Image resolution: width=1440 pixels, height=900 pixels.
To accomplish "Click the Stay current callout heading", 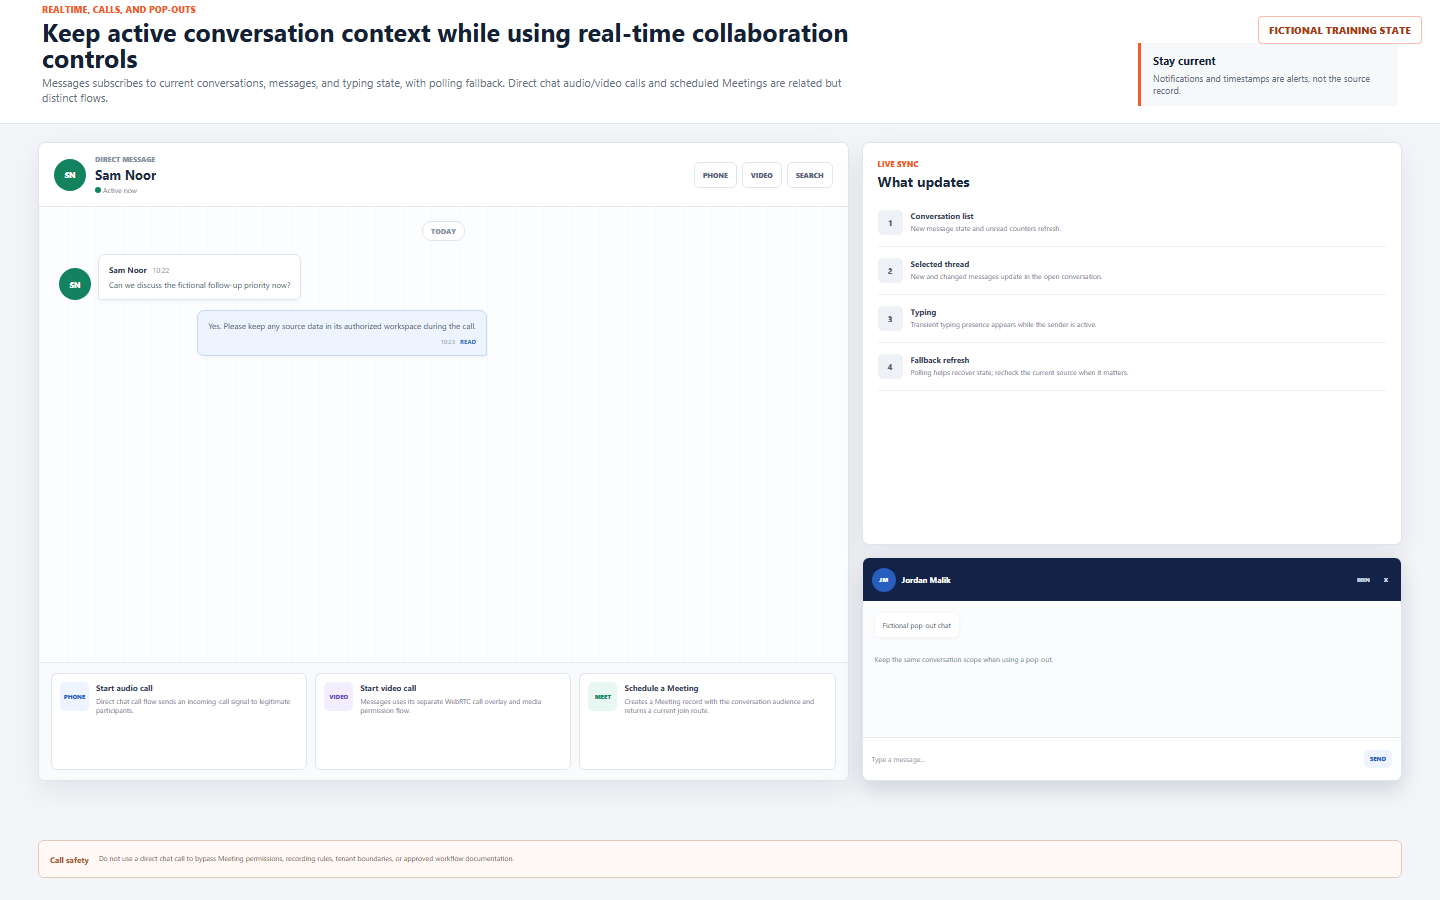I will tap(1184, 61).
